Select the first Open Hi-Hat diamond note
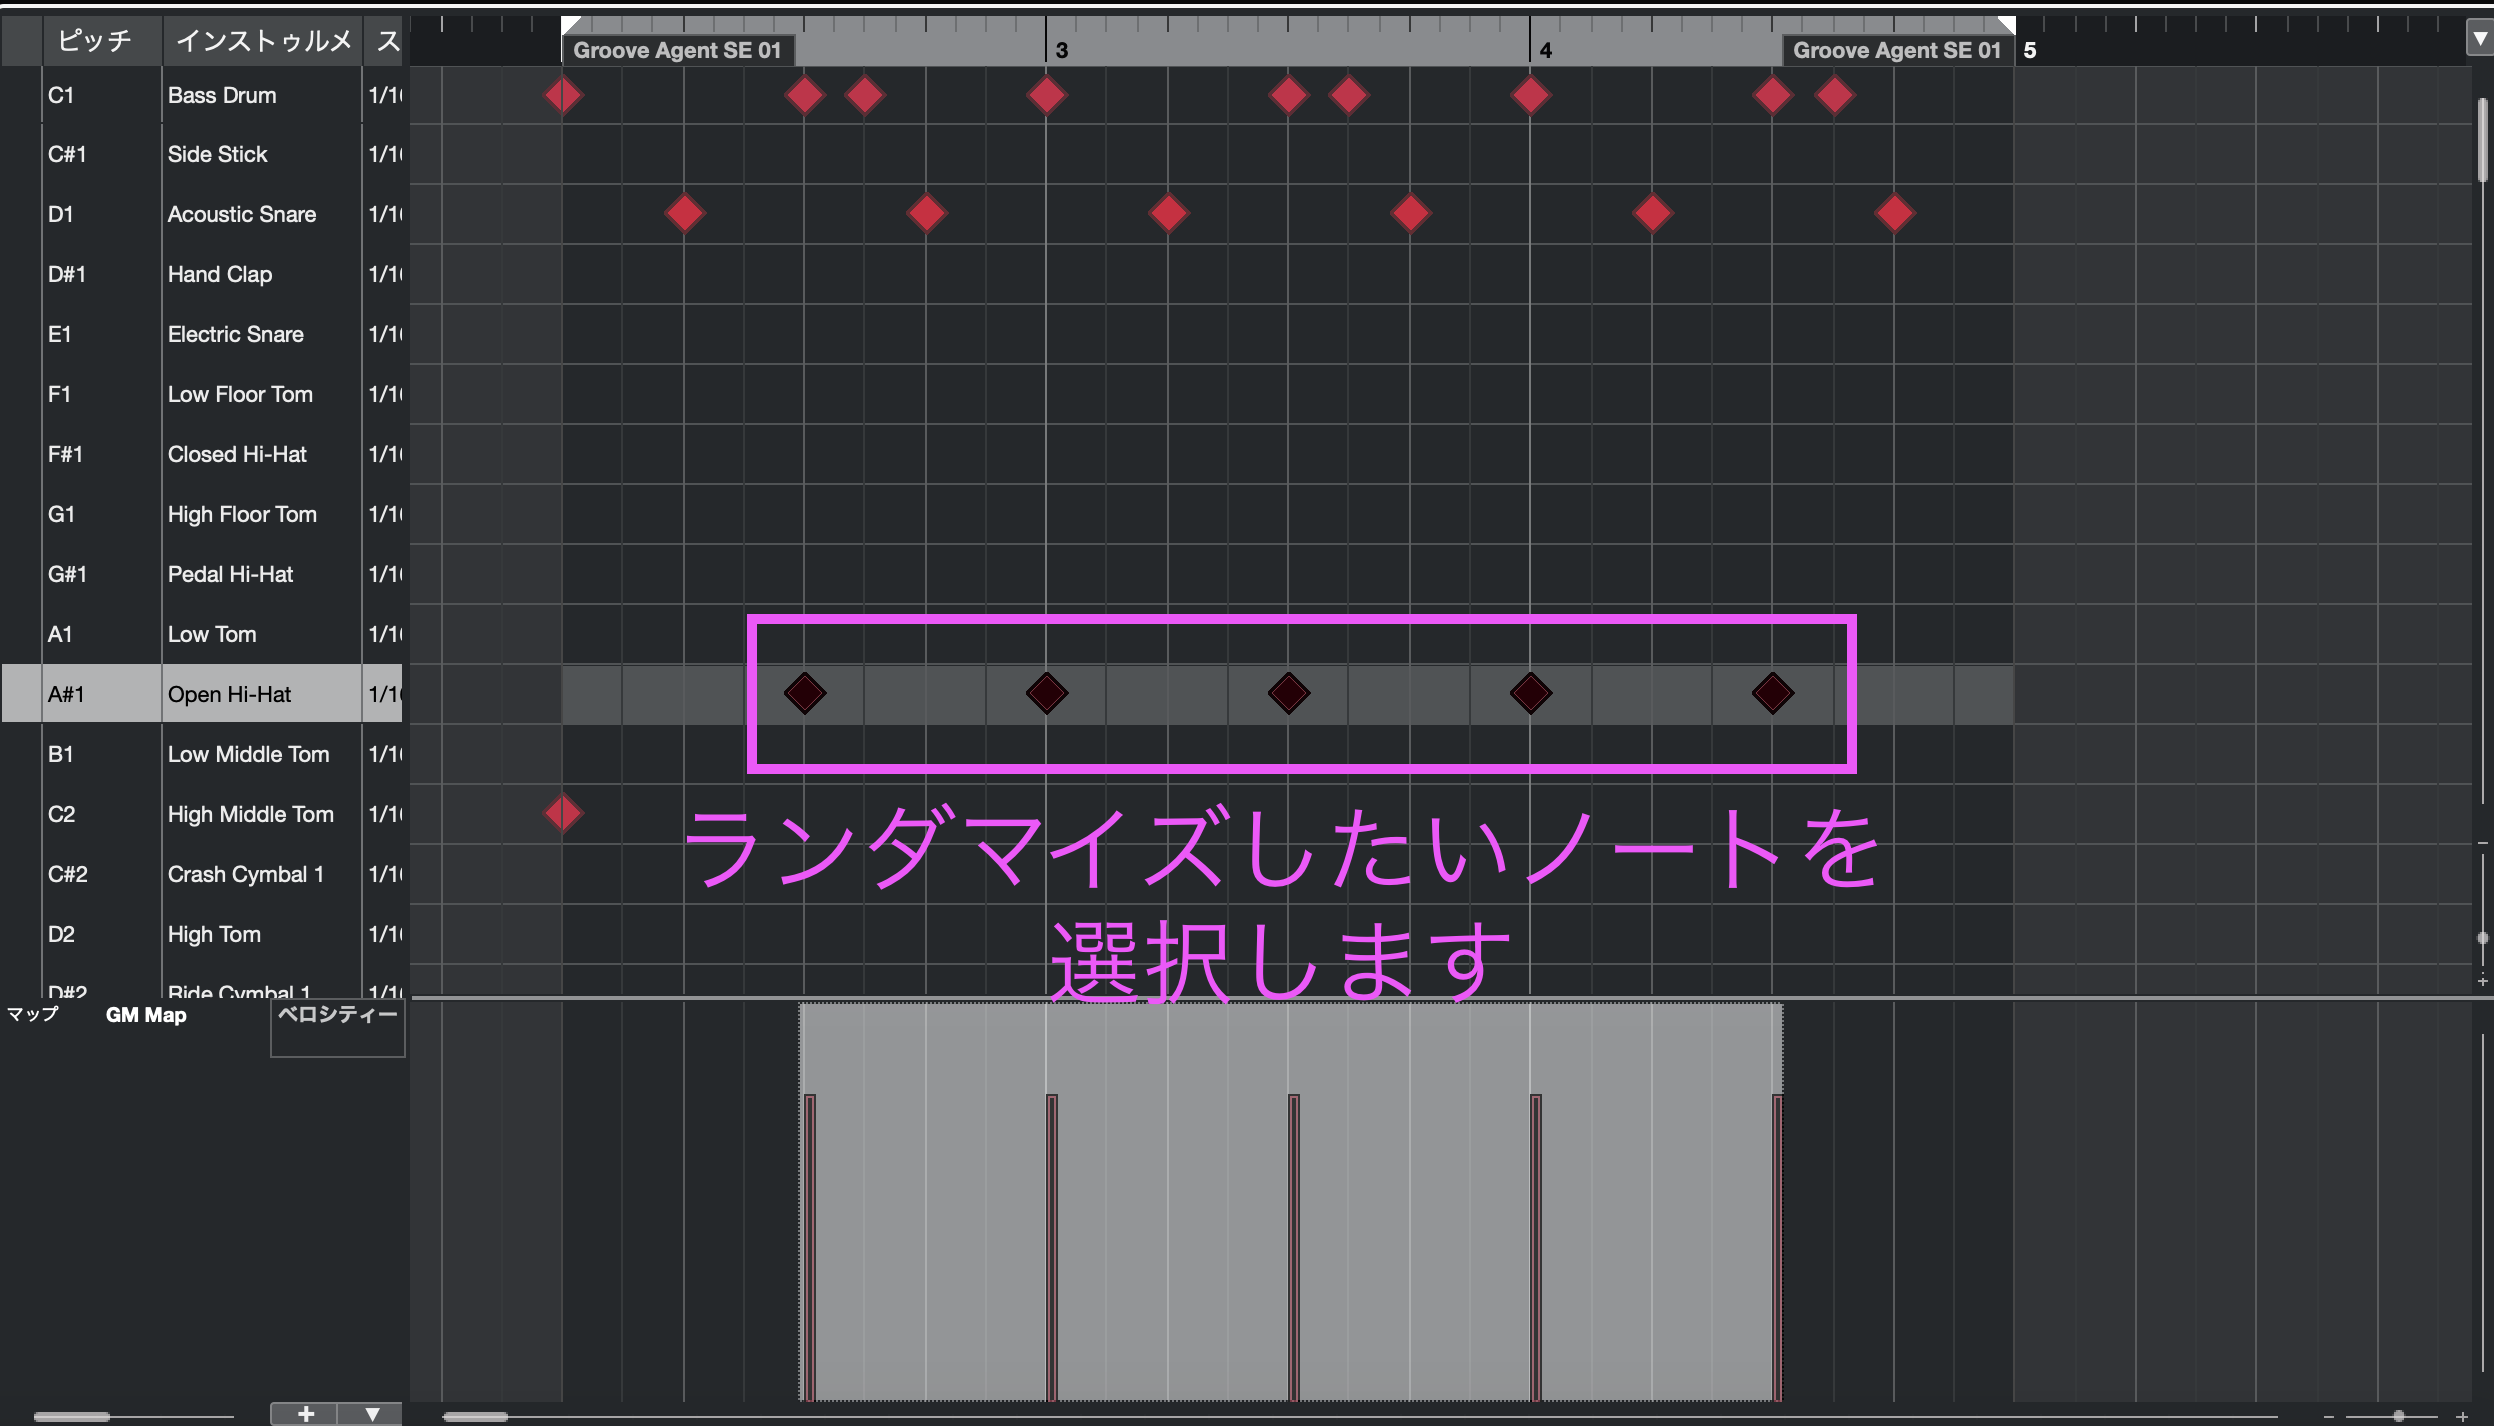The width and height of the screenshot is (2494, 1426). click(805, 693)
